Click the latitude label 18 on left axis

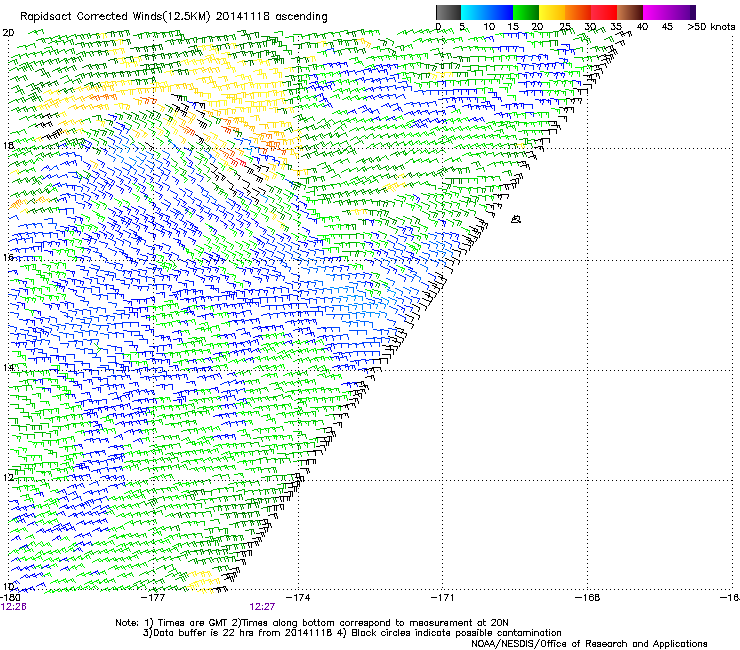[x=8, y=145]
